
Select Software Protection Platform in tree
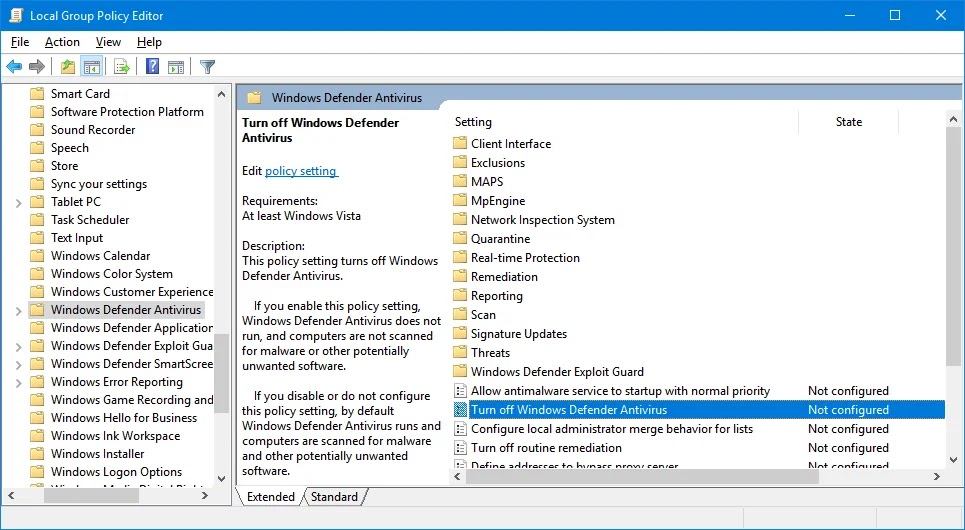[127, 112]
